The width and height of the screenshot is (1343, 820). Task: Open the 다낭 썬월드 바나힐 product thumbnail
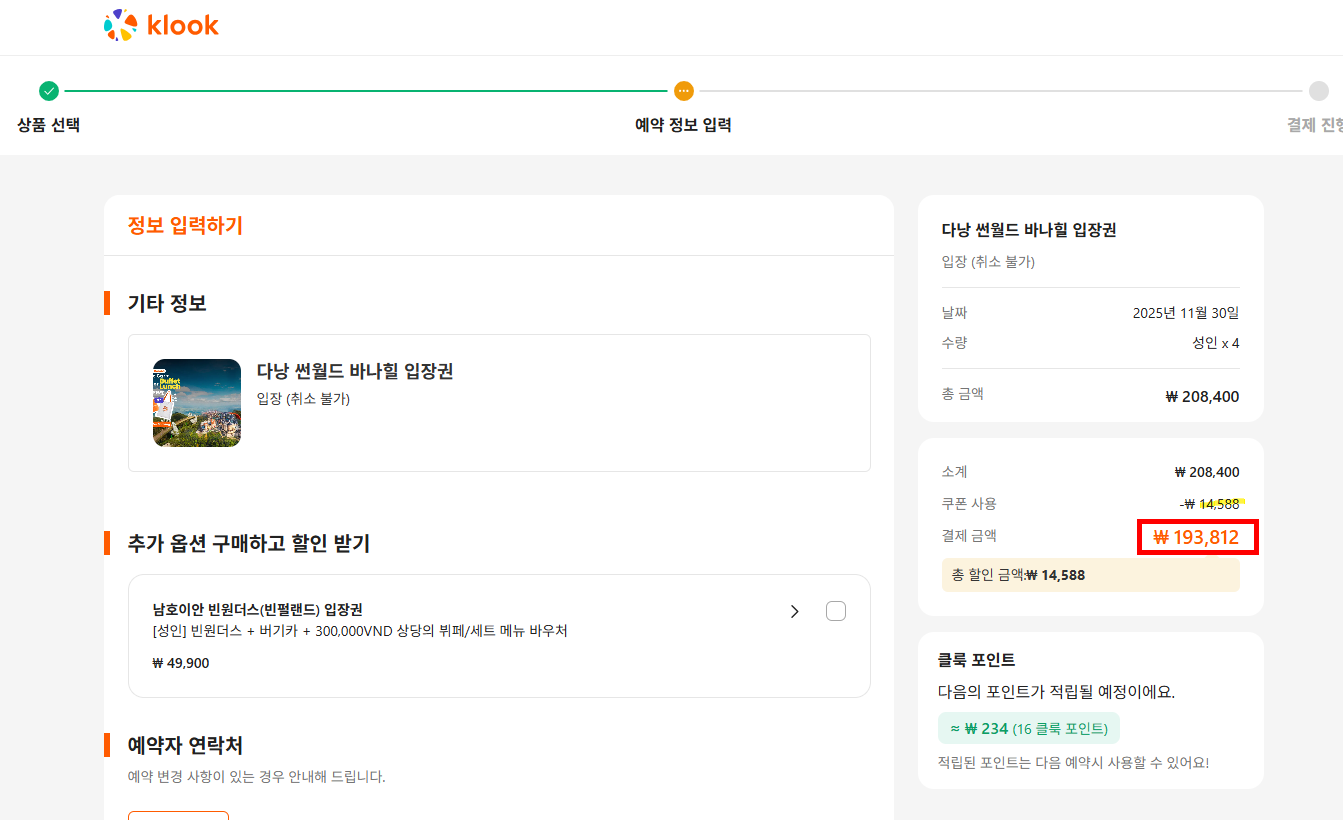(197, 403)
